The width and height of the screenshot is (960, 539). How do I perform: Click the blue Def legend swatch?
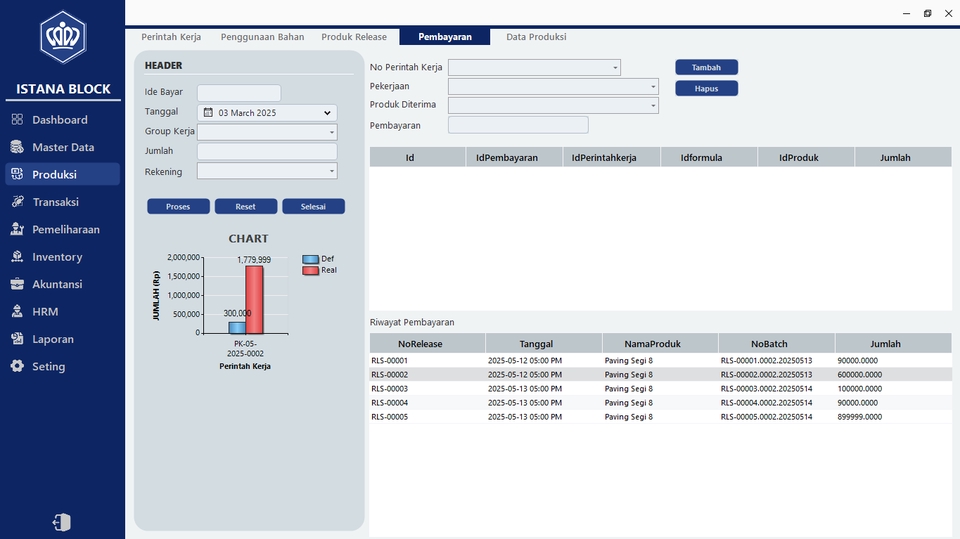click(x=310, y=259)
